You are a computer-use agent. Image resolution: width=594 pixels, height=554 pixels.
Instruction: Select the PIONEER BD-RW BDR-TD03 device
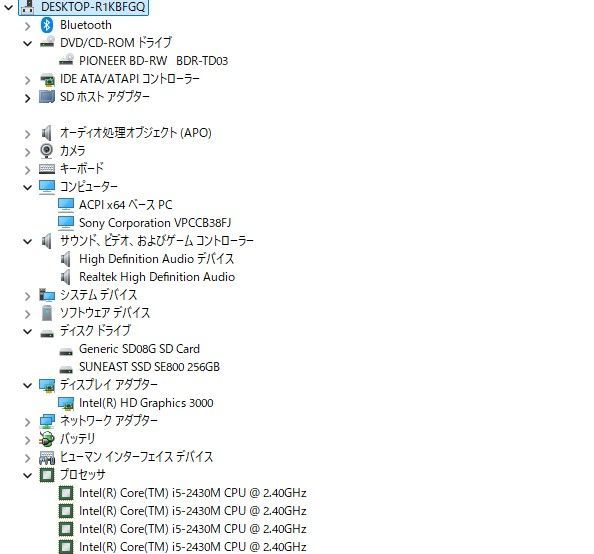153,61
